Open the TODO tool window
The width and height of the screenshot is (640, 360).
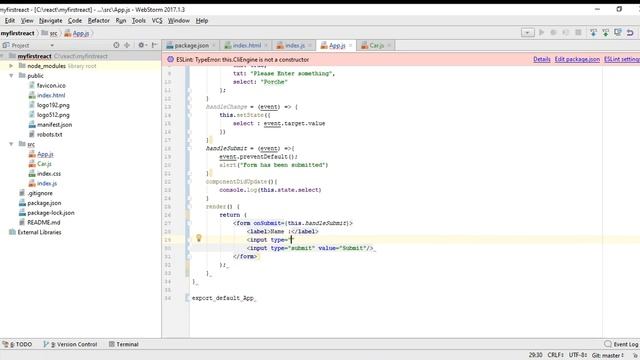point(17,344)
